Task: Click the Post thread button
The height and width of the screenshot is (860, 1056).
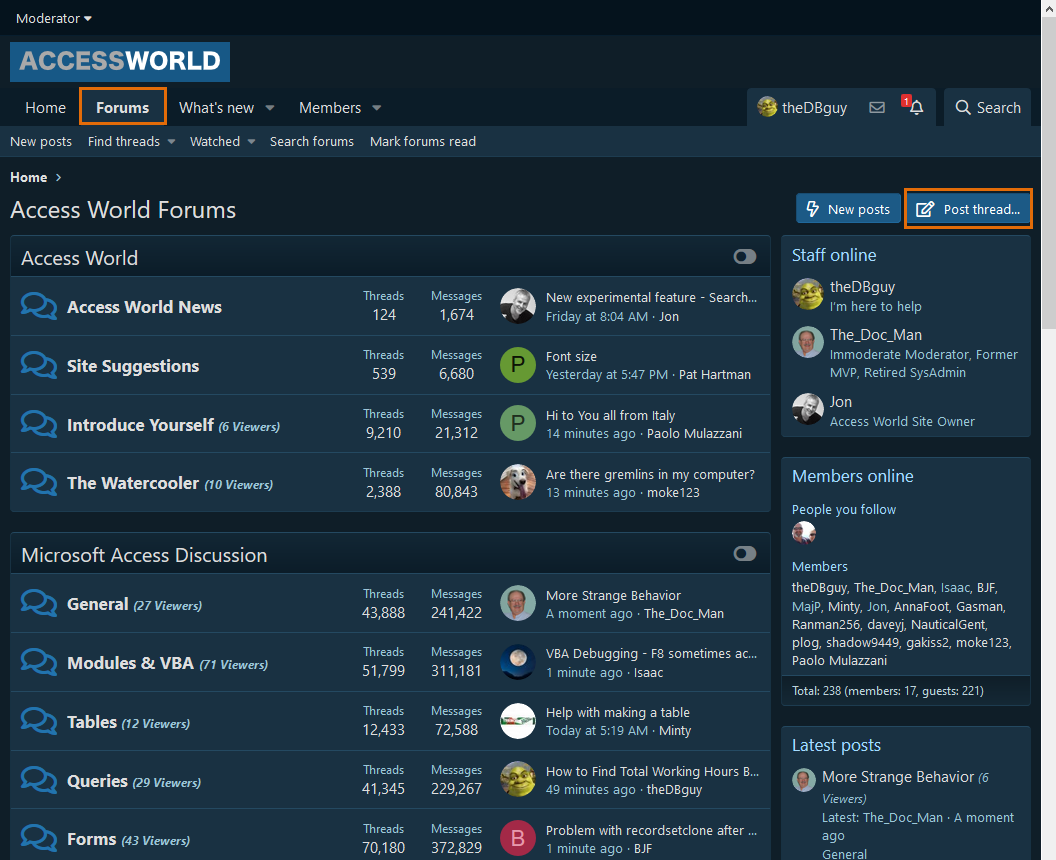Action: pos(968,209)
